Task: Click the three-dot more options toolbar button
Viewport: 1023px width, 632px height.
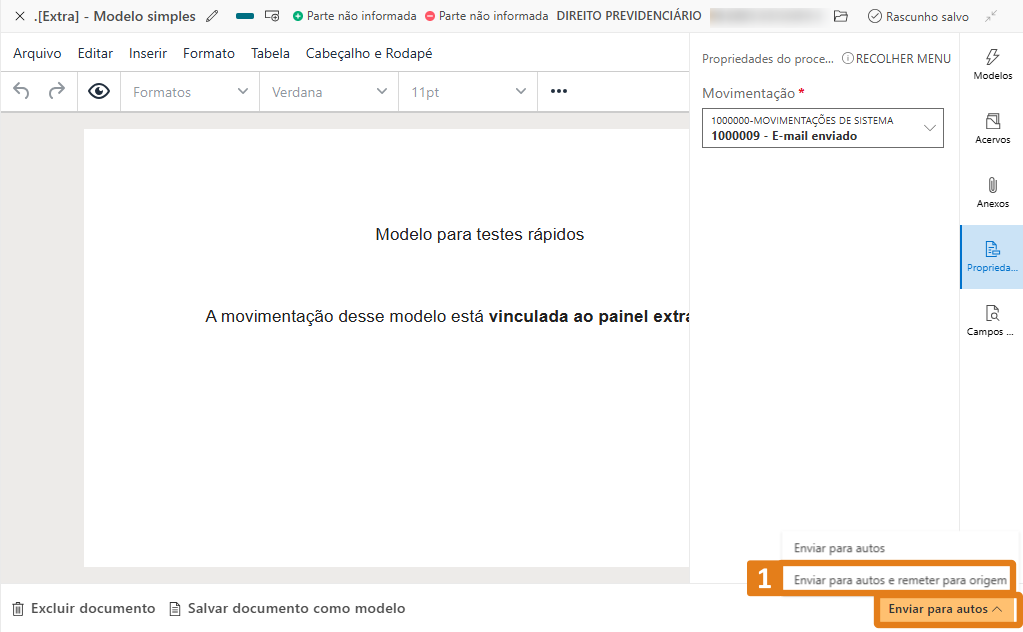Action: (x=559, y=92)
